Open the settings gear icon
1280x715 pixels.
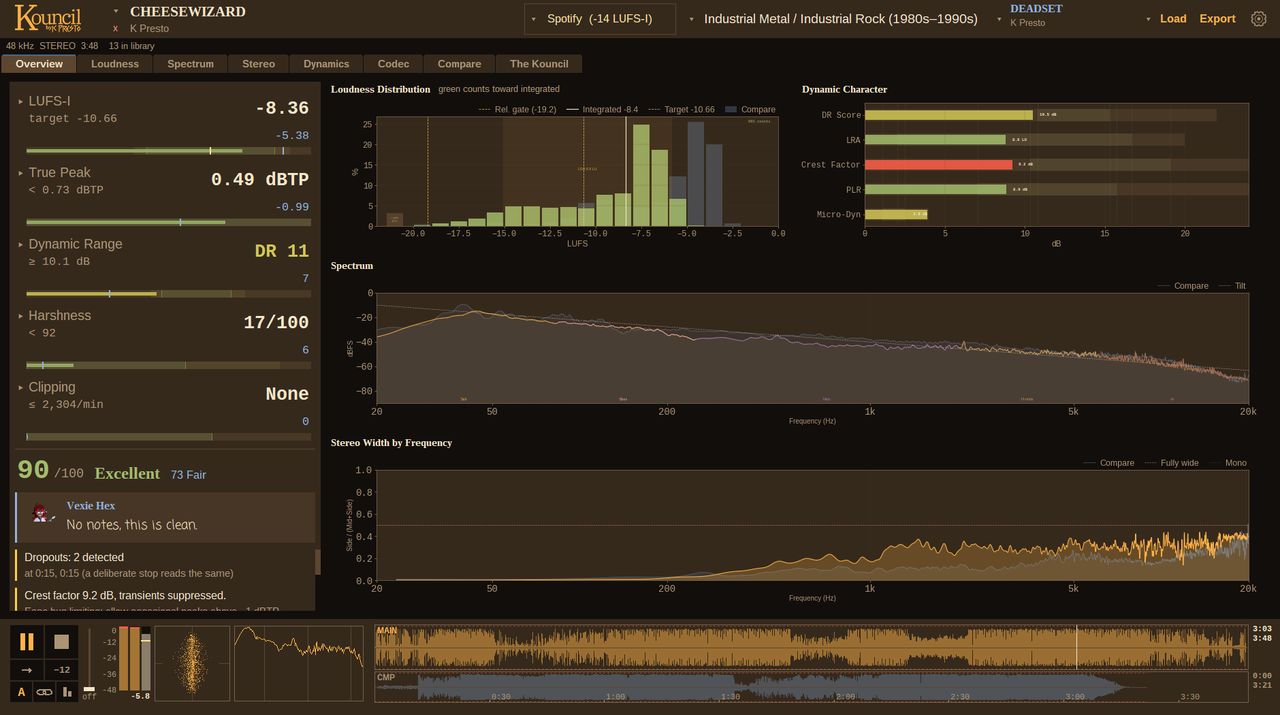pyautogui.click(x=1259, y=19)
